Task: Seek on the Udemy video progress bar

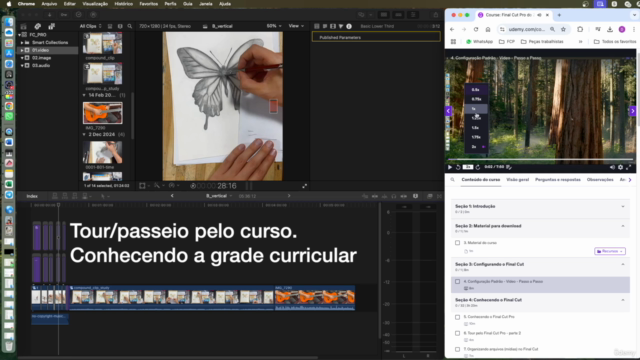Action: 540,160
